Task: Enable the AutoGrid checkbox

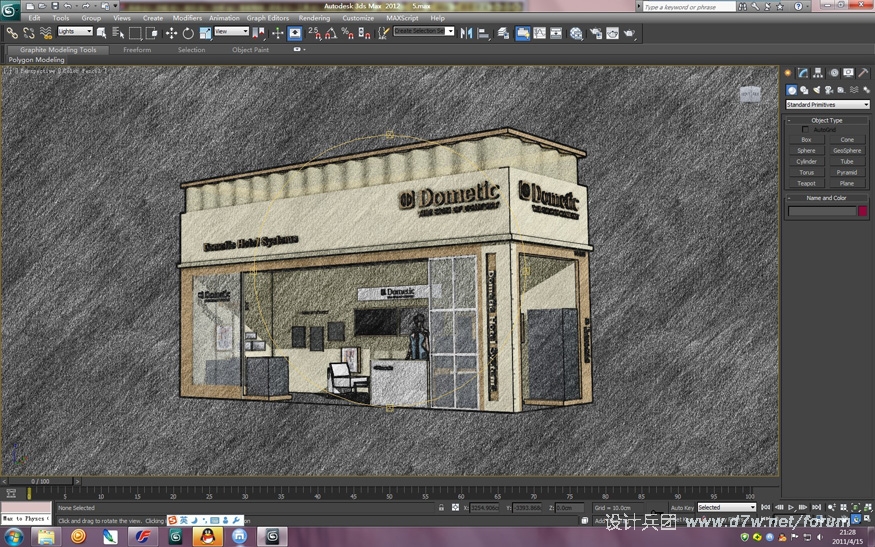Action: (x=805, y=129)
